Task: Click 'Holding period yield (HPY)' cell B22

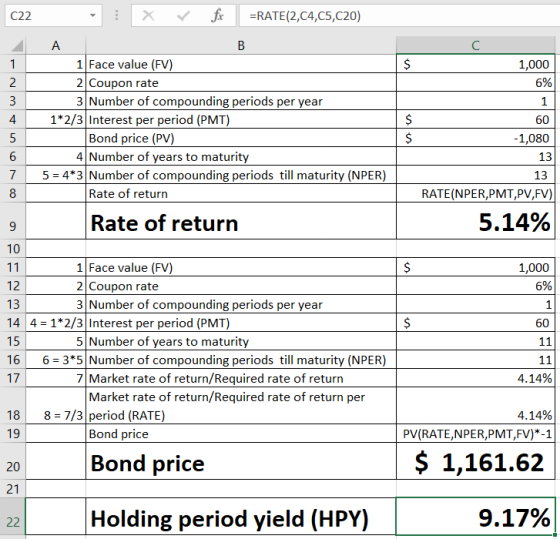Action: pos(241,516)
